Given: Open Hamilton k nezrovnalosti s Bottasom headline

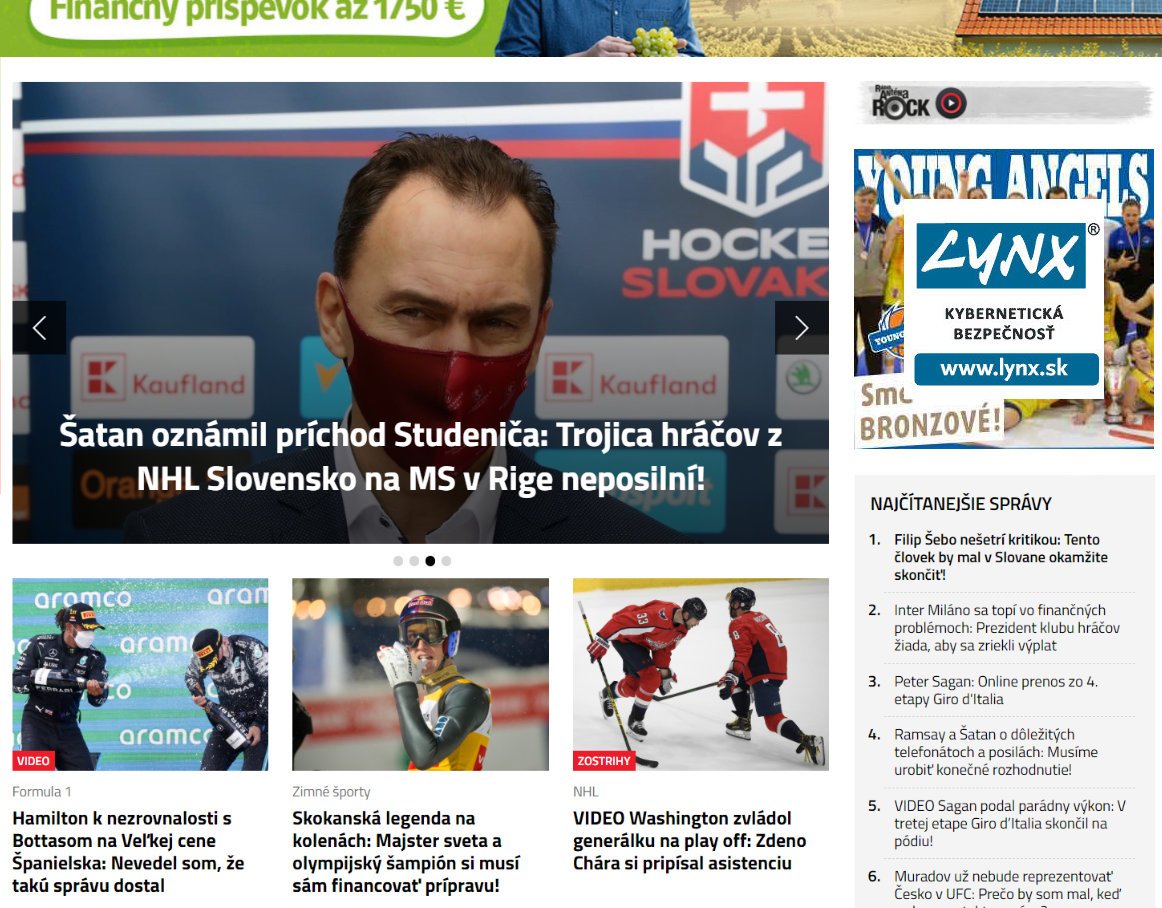Looking at the screenshot, I should (x=128, y=852).
